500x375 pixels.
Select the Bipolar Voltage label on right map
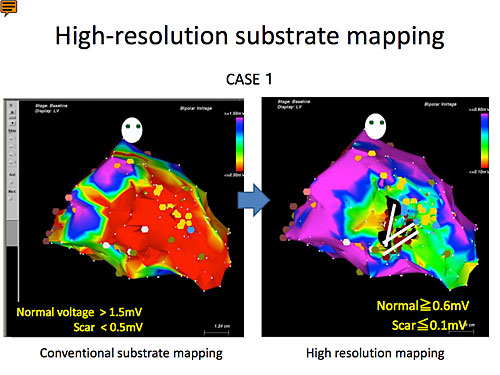(440, 104)
